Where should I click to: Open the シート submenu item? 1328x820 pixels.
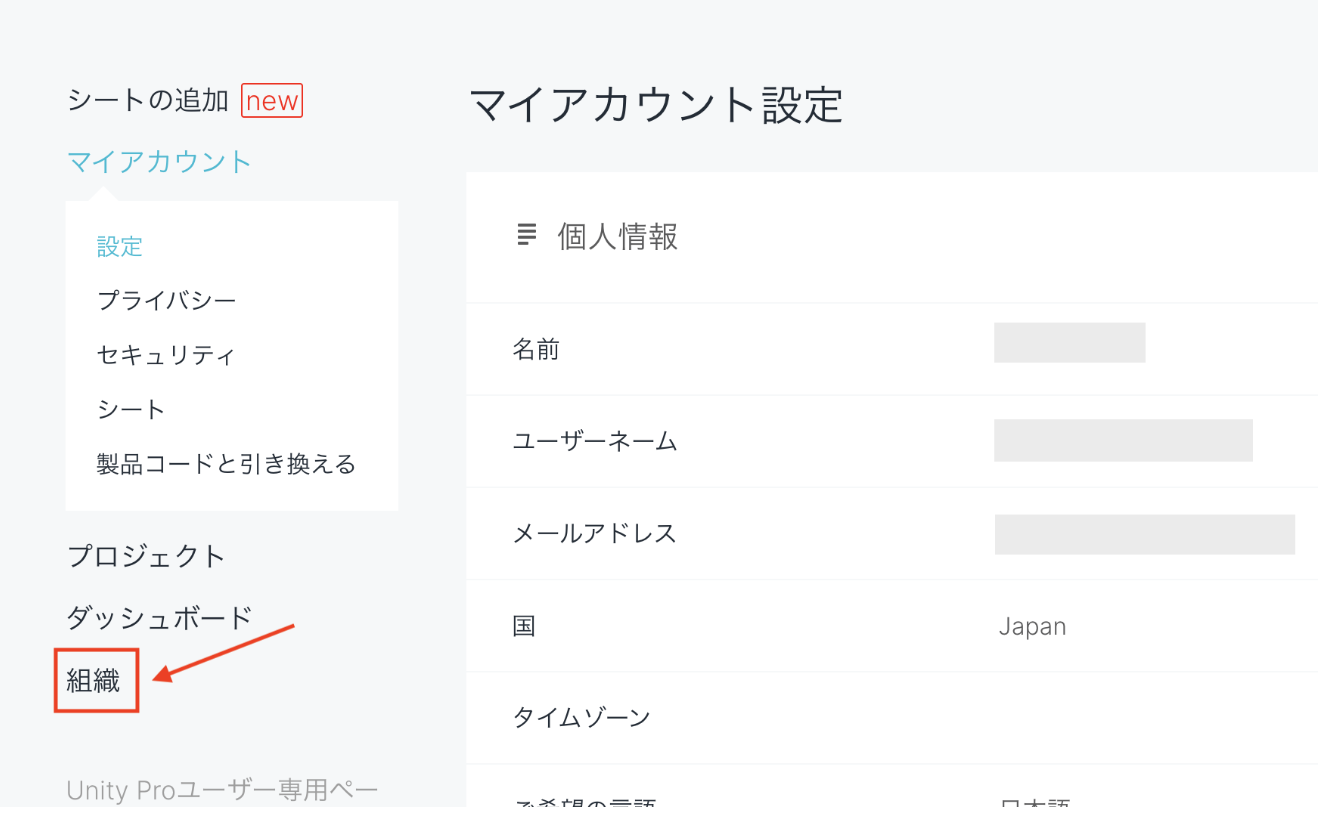[131, 410]
